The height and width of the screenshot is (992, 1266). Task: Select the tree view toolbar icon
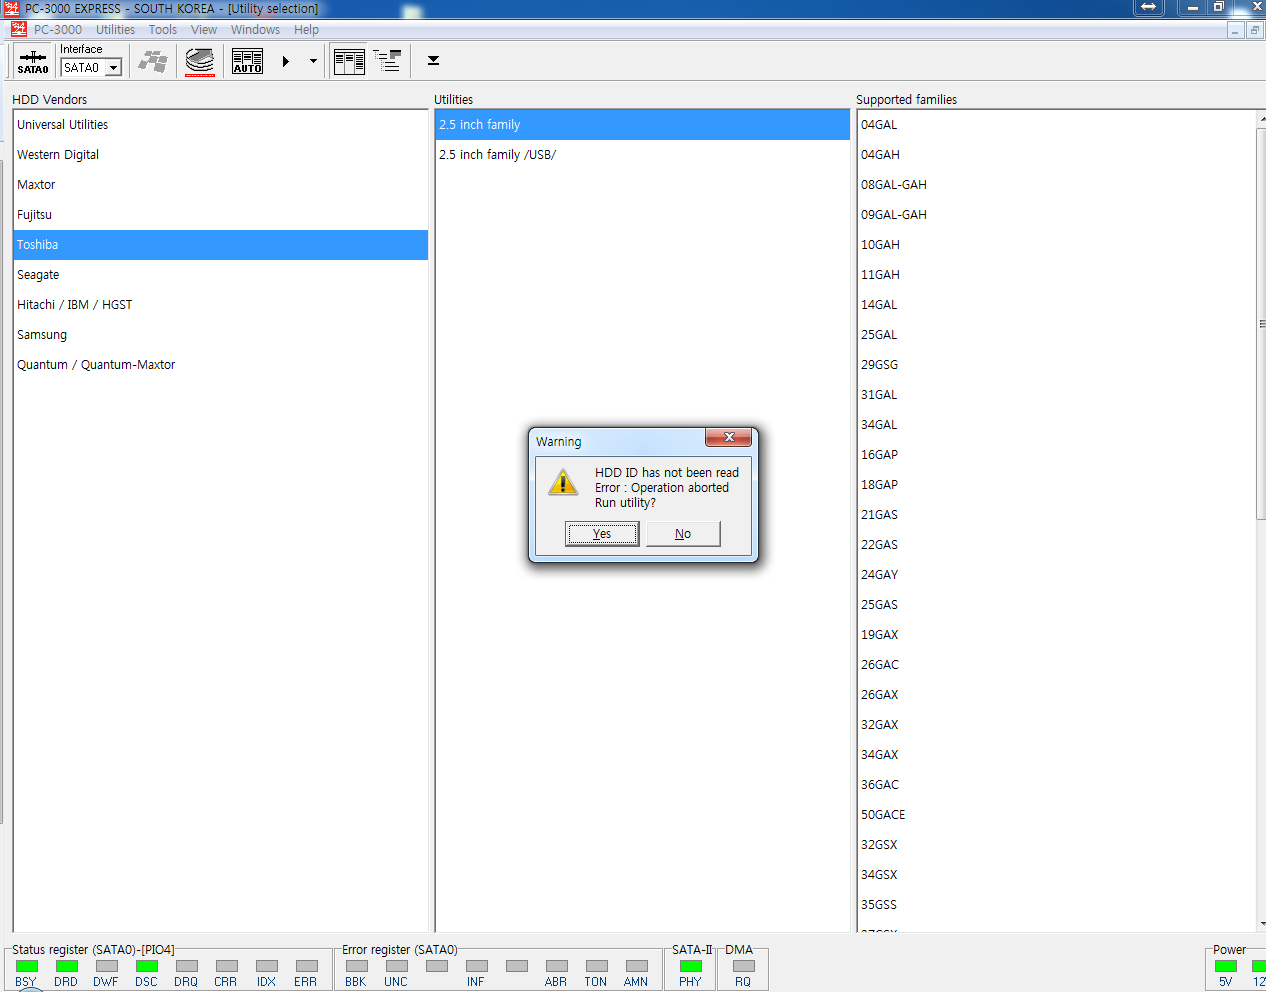(387, 61)
